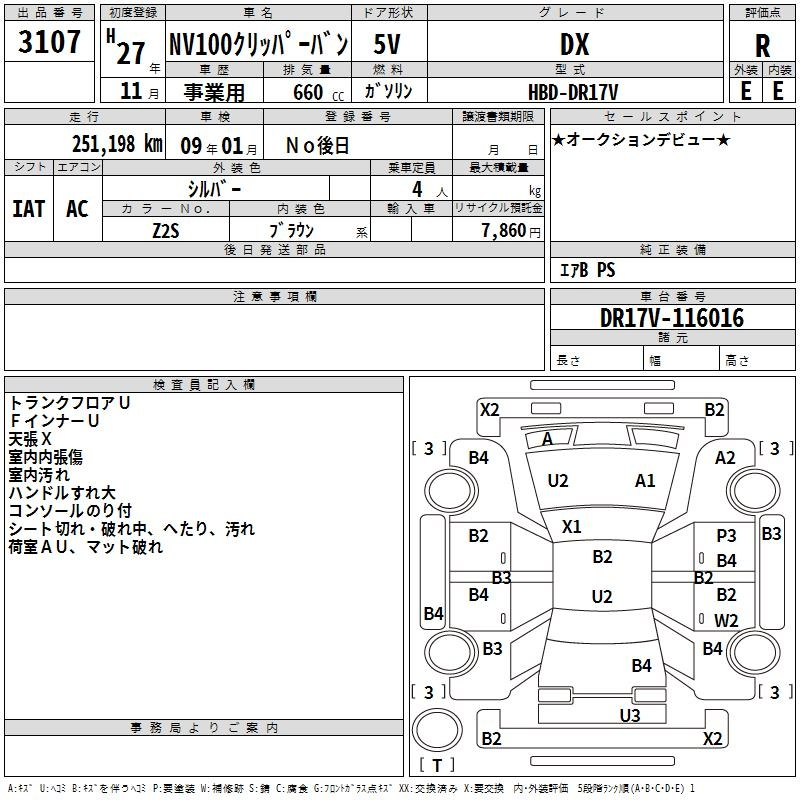800x800 pixels.
Task: Click inspector note ハンドルすれ大
Action: [62, 492]
